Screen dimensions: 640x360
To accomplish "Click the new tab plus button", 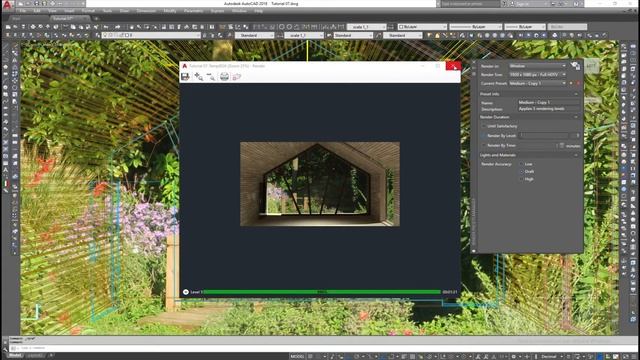I will click(x=96, y=18).
